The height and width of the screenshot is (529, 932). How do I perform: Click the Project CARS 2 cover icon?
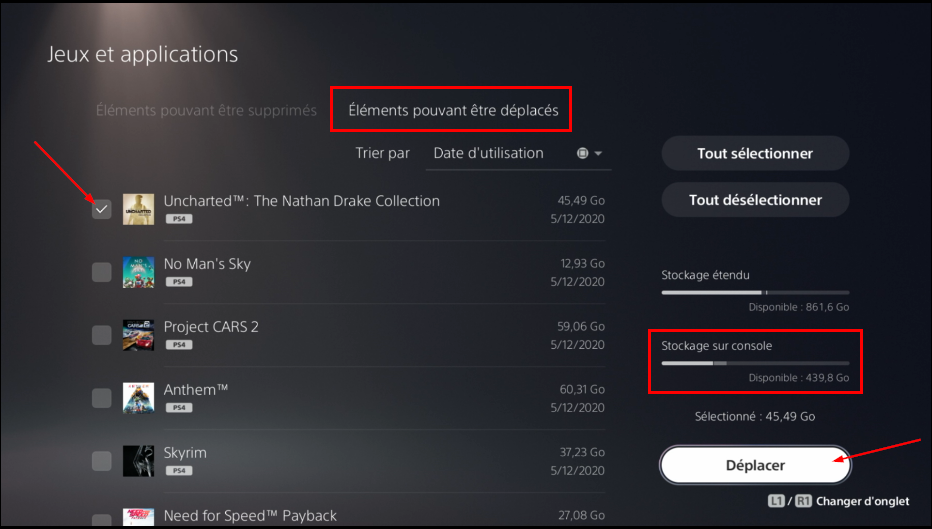point(138,335)
